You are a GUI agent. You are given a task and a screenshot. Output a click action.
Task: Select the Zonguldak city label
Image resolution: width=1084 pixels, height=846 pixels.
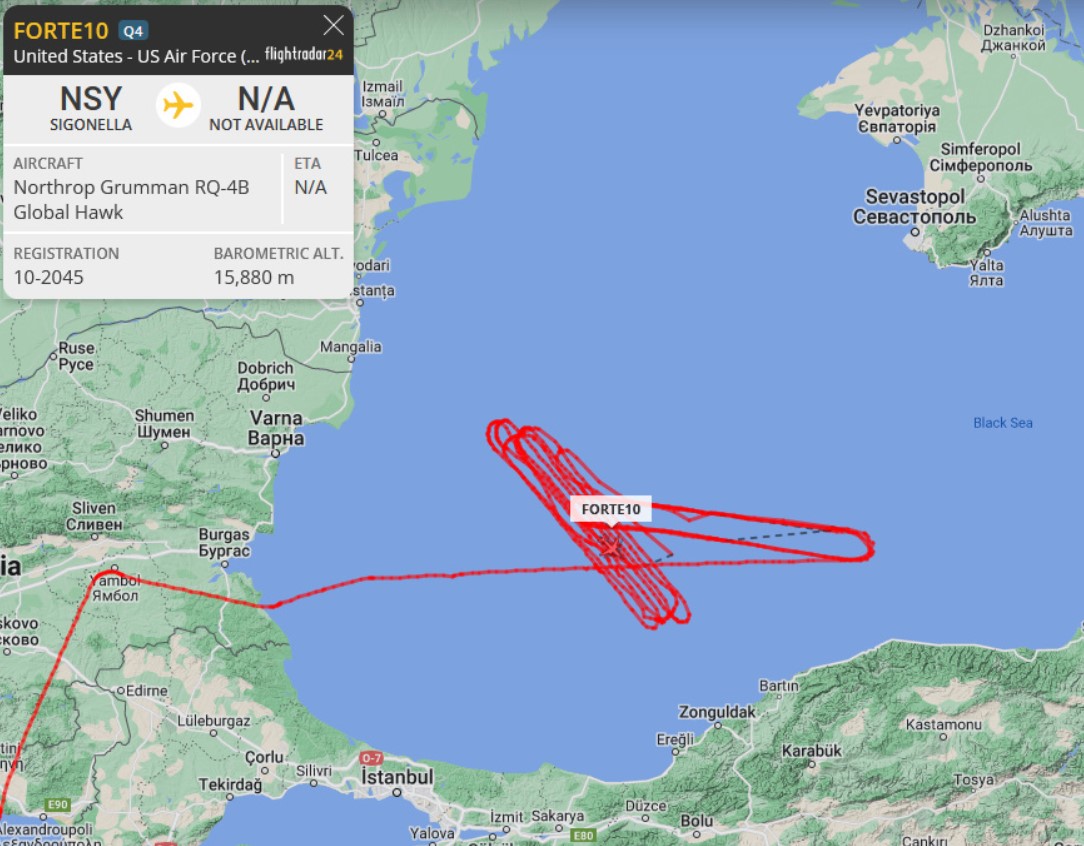click(x=716, y=712)
